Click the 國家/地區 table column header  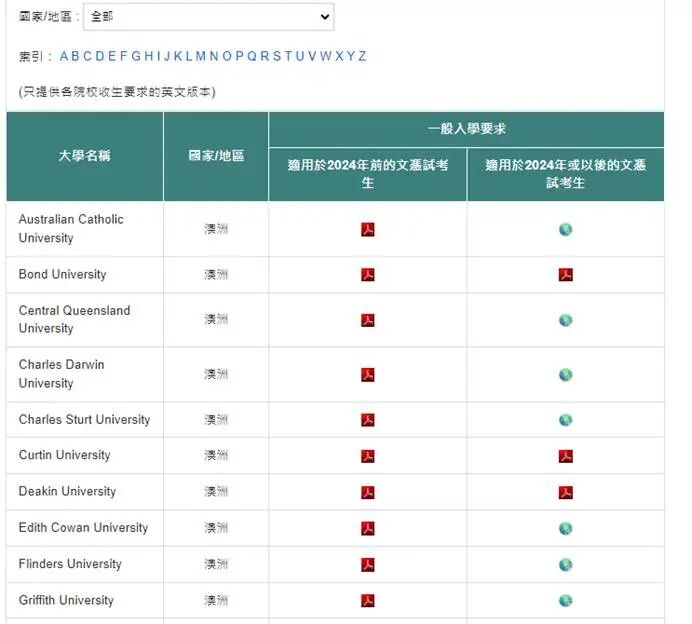(x=216, y=156)
